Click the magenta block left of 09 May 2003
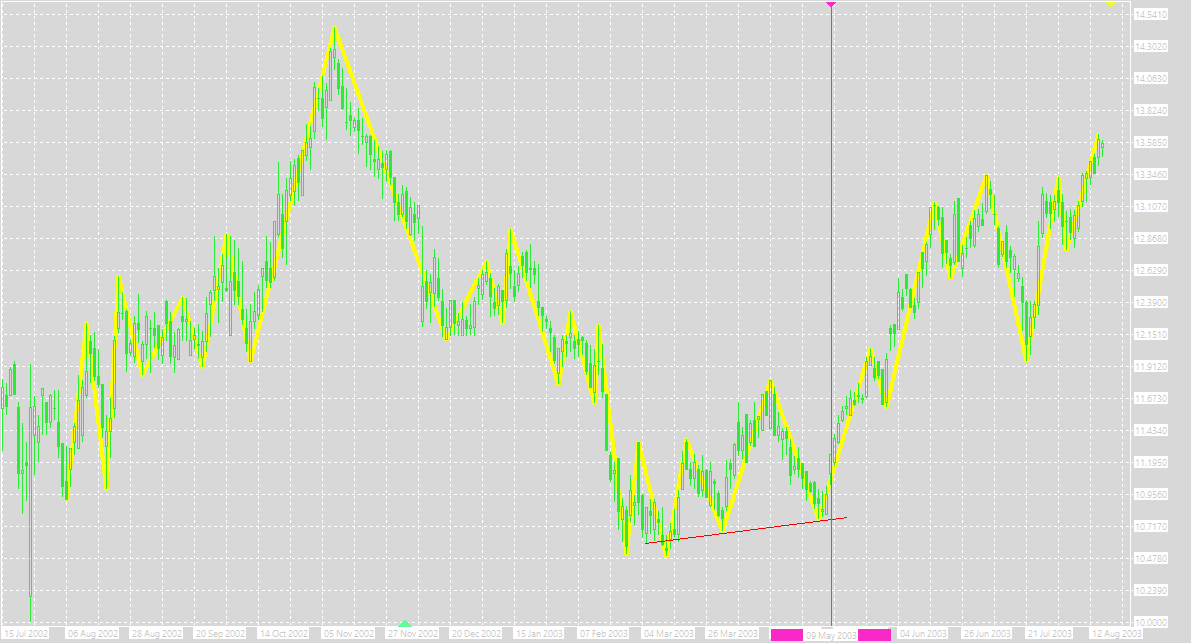 click(786, 635)
